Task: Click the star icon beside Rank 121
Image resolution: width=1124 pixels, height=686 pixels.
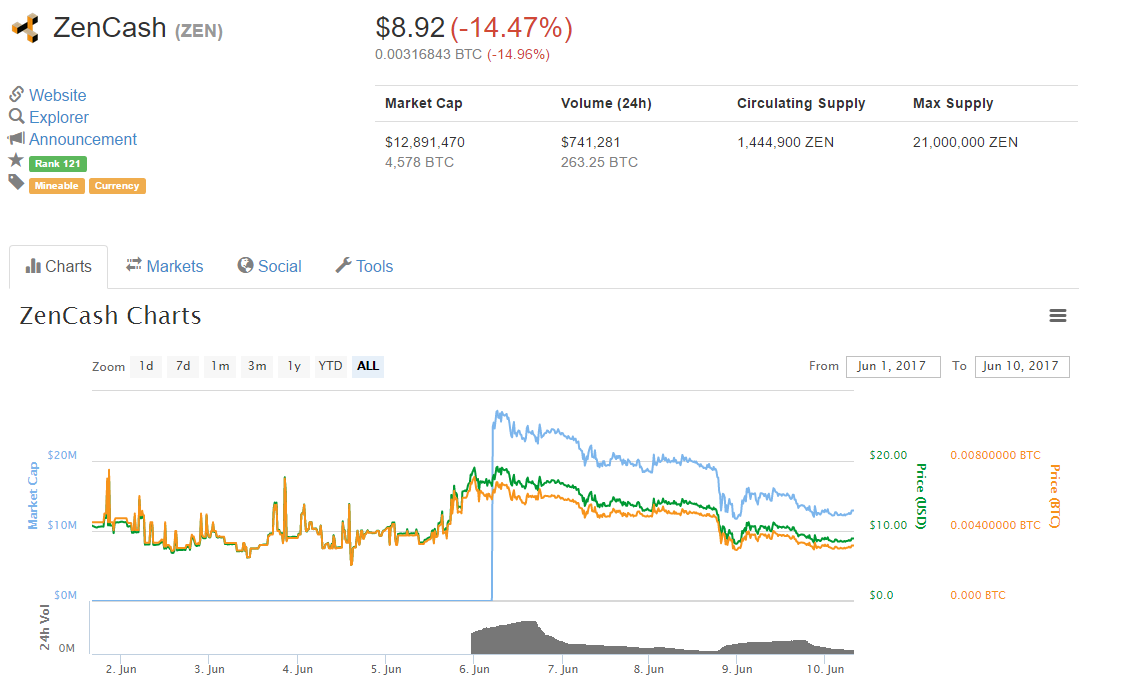Action: click(16, 160)
